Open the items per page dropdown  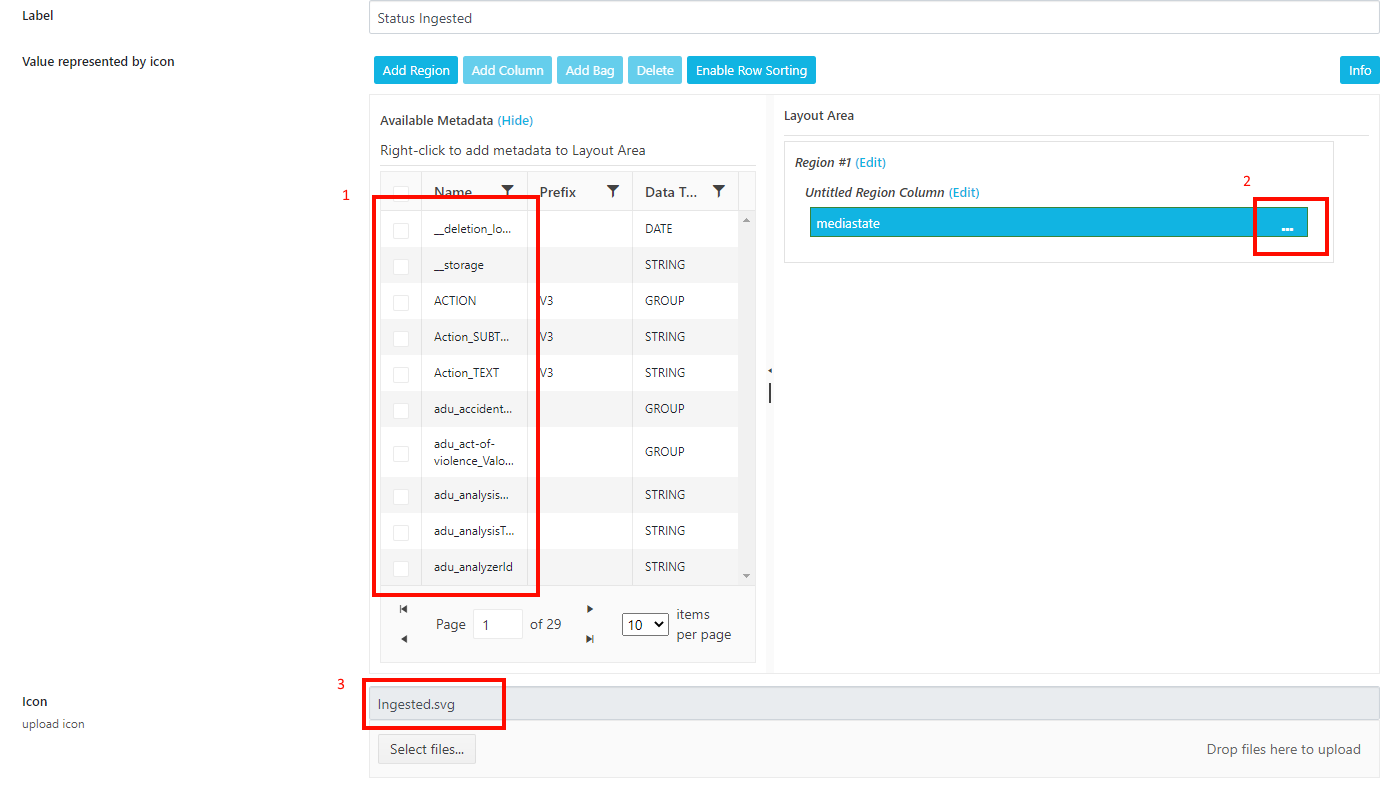tap(645, 624)
